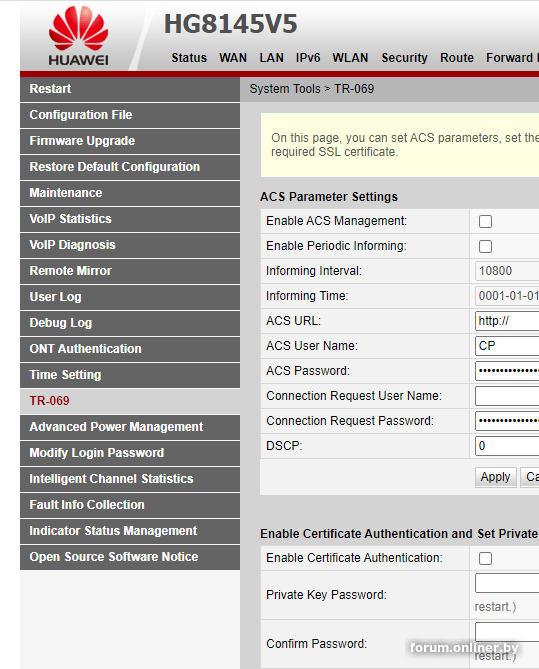Screen dimensions: 539x669
Task: Click the Confirm Password field
Action: [x=507, y=632]
